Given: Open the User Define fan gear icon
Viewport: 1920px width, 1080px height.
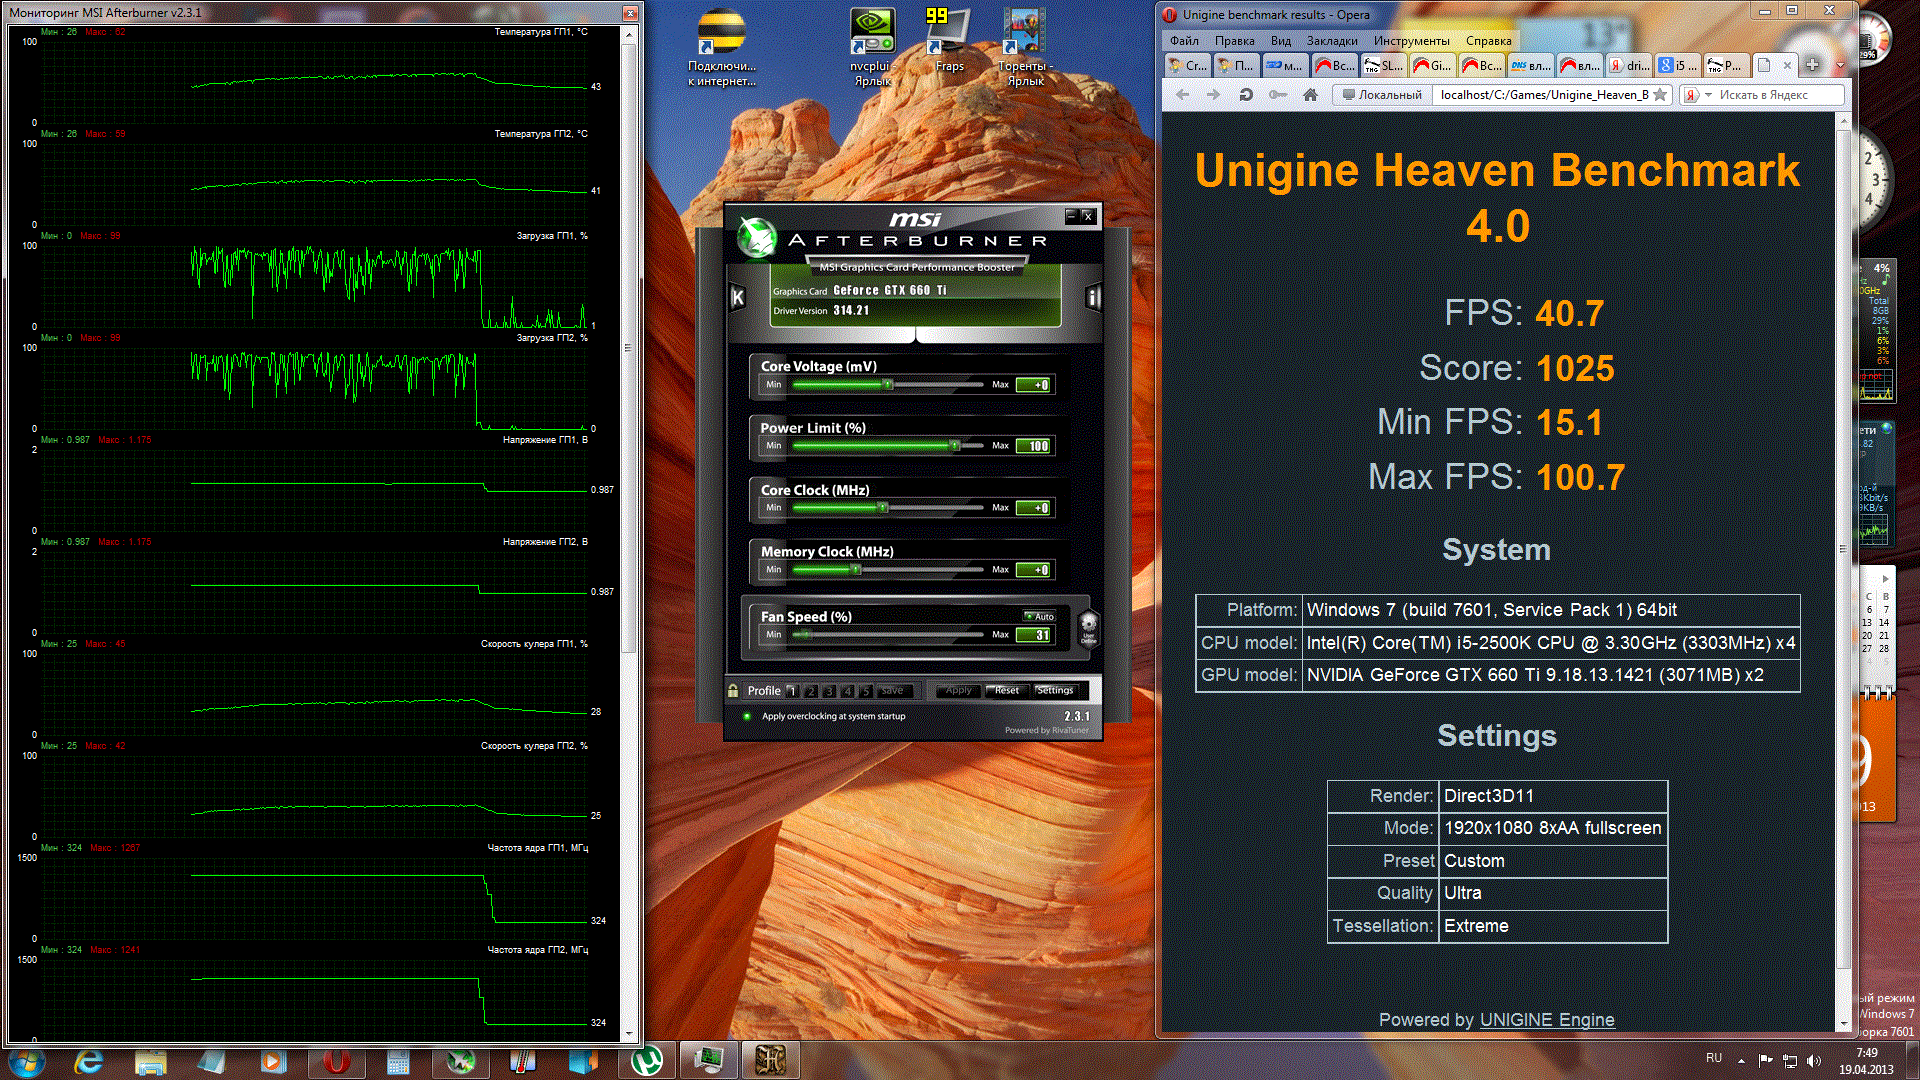Looking at the screenshot, I should 1088,628.
